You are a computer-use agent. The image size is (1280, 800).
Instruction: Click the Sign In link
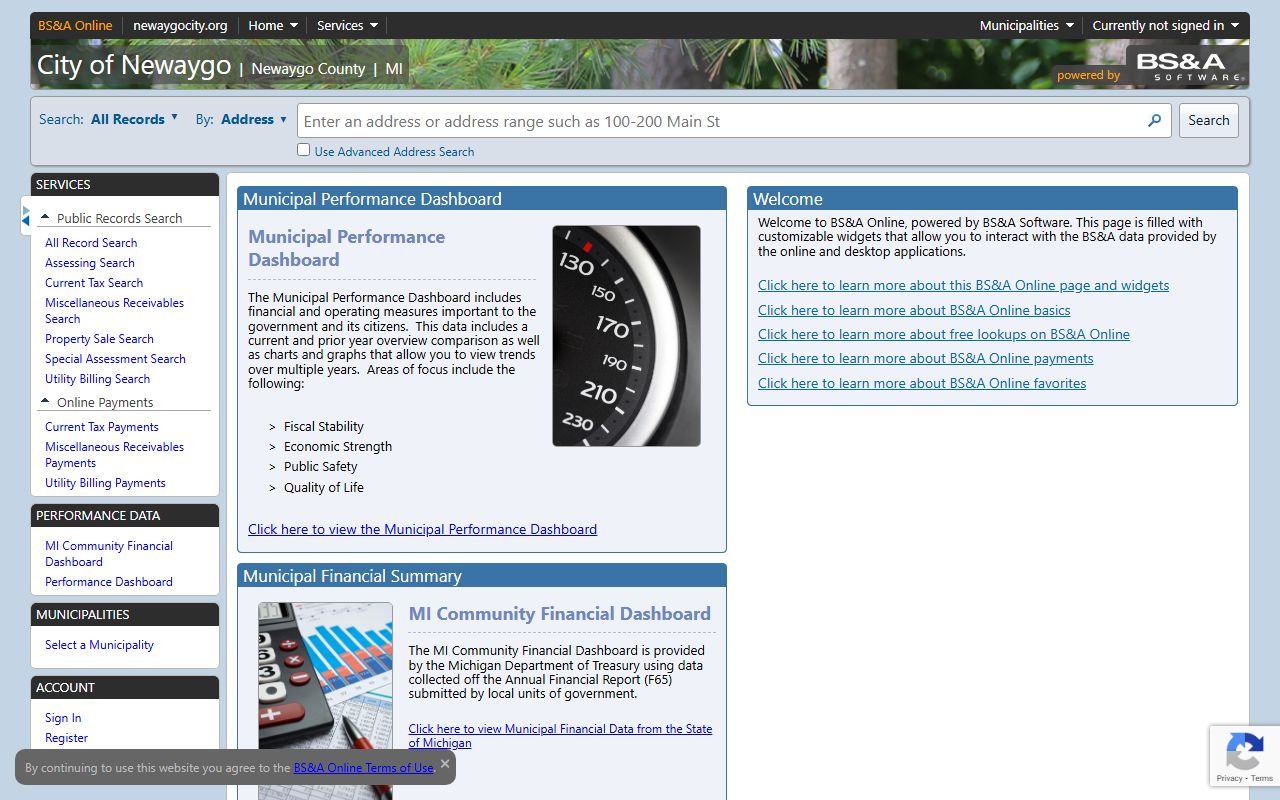click(63, 718)
